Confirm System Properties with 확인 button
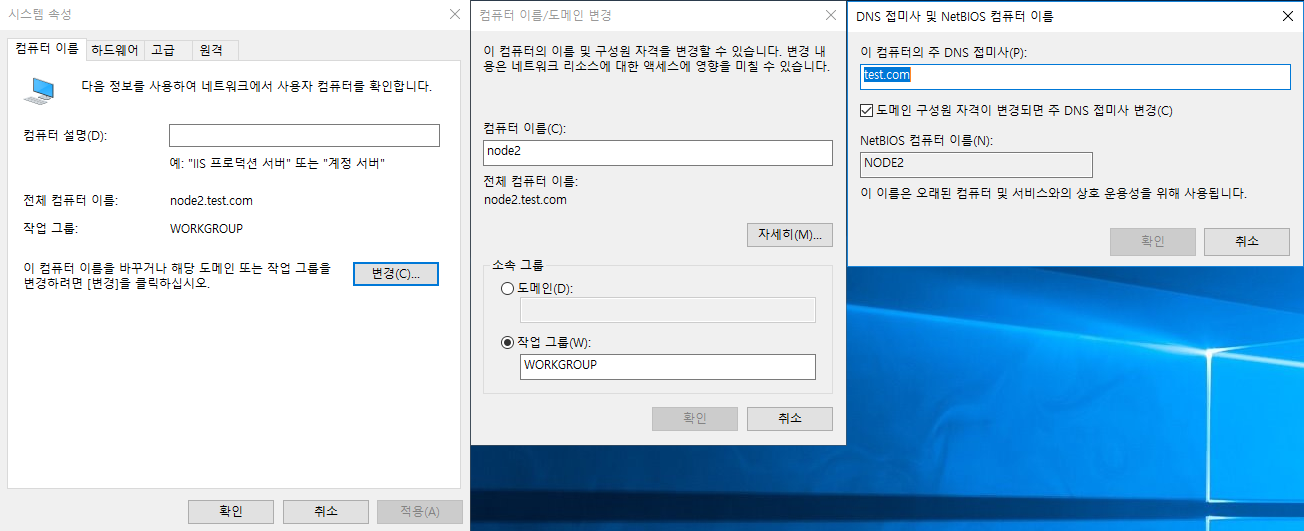The image size is (1304, 531). coord(231,511)
